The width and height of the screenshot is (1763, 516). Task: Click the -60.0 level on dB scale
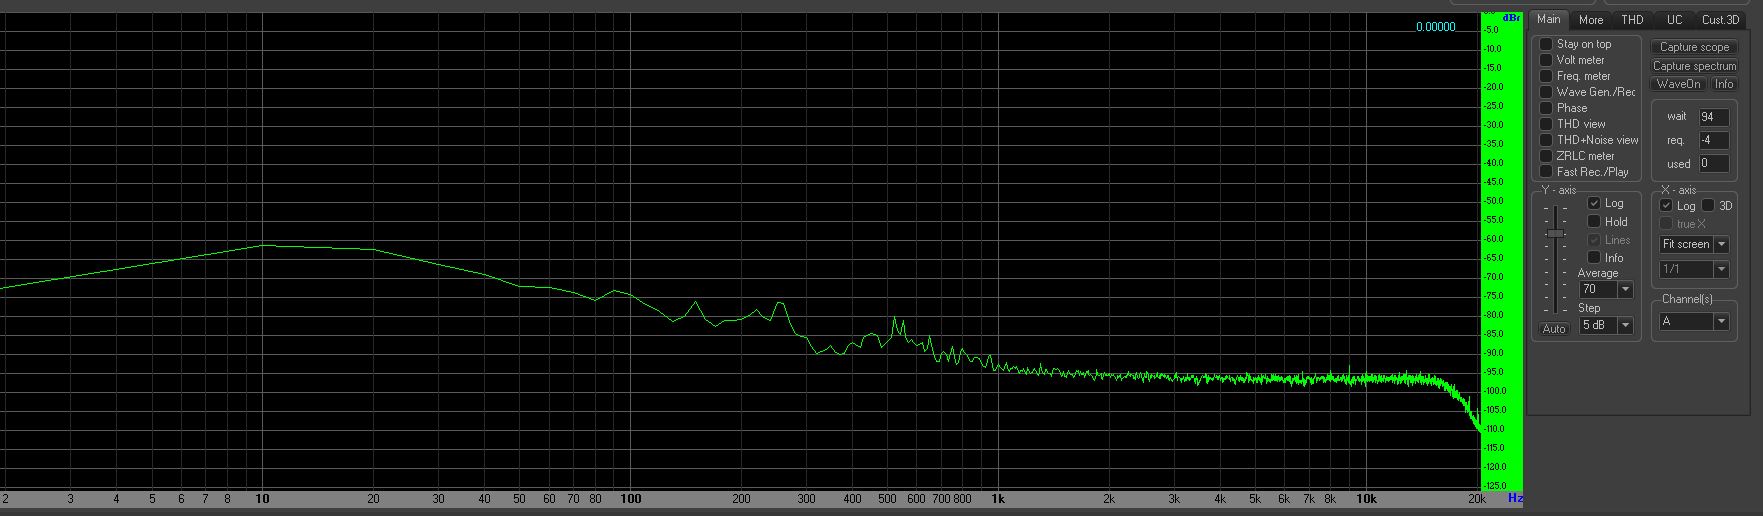coord(1492,239)
